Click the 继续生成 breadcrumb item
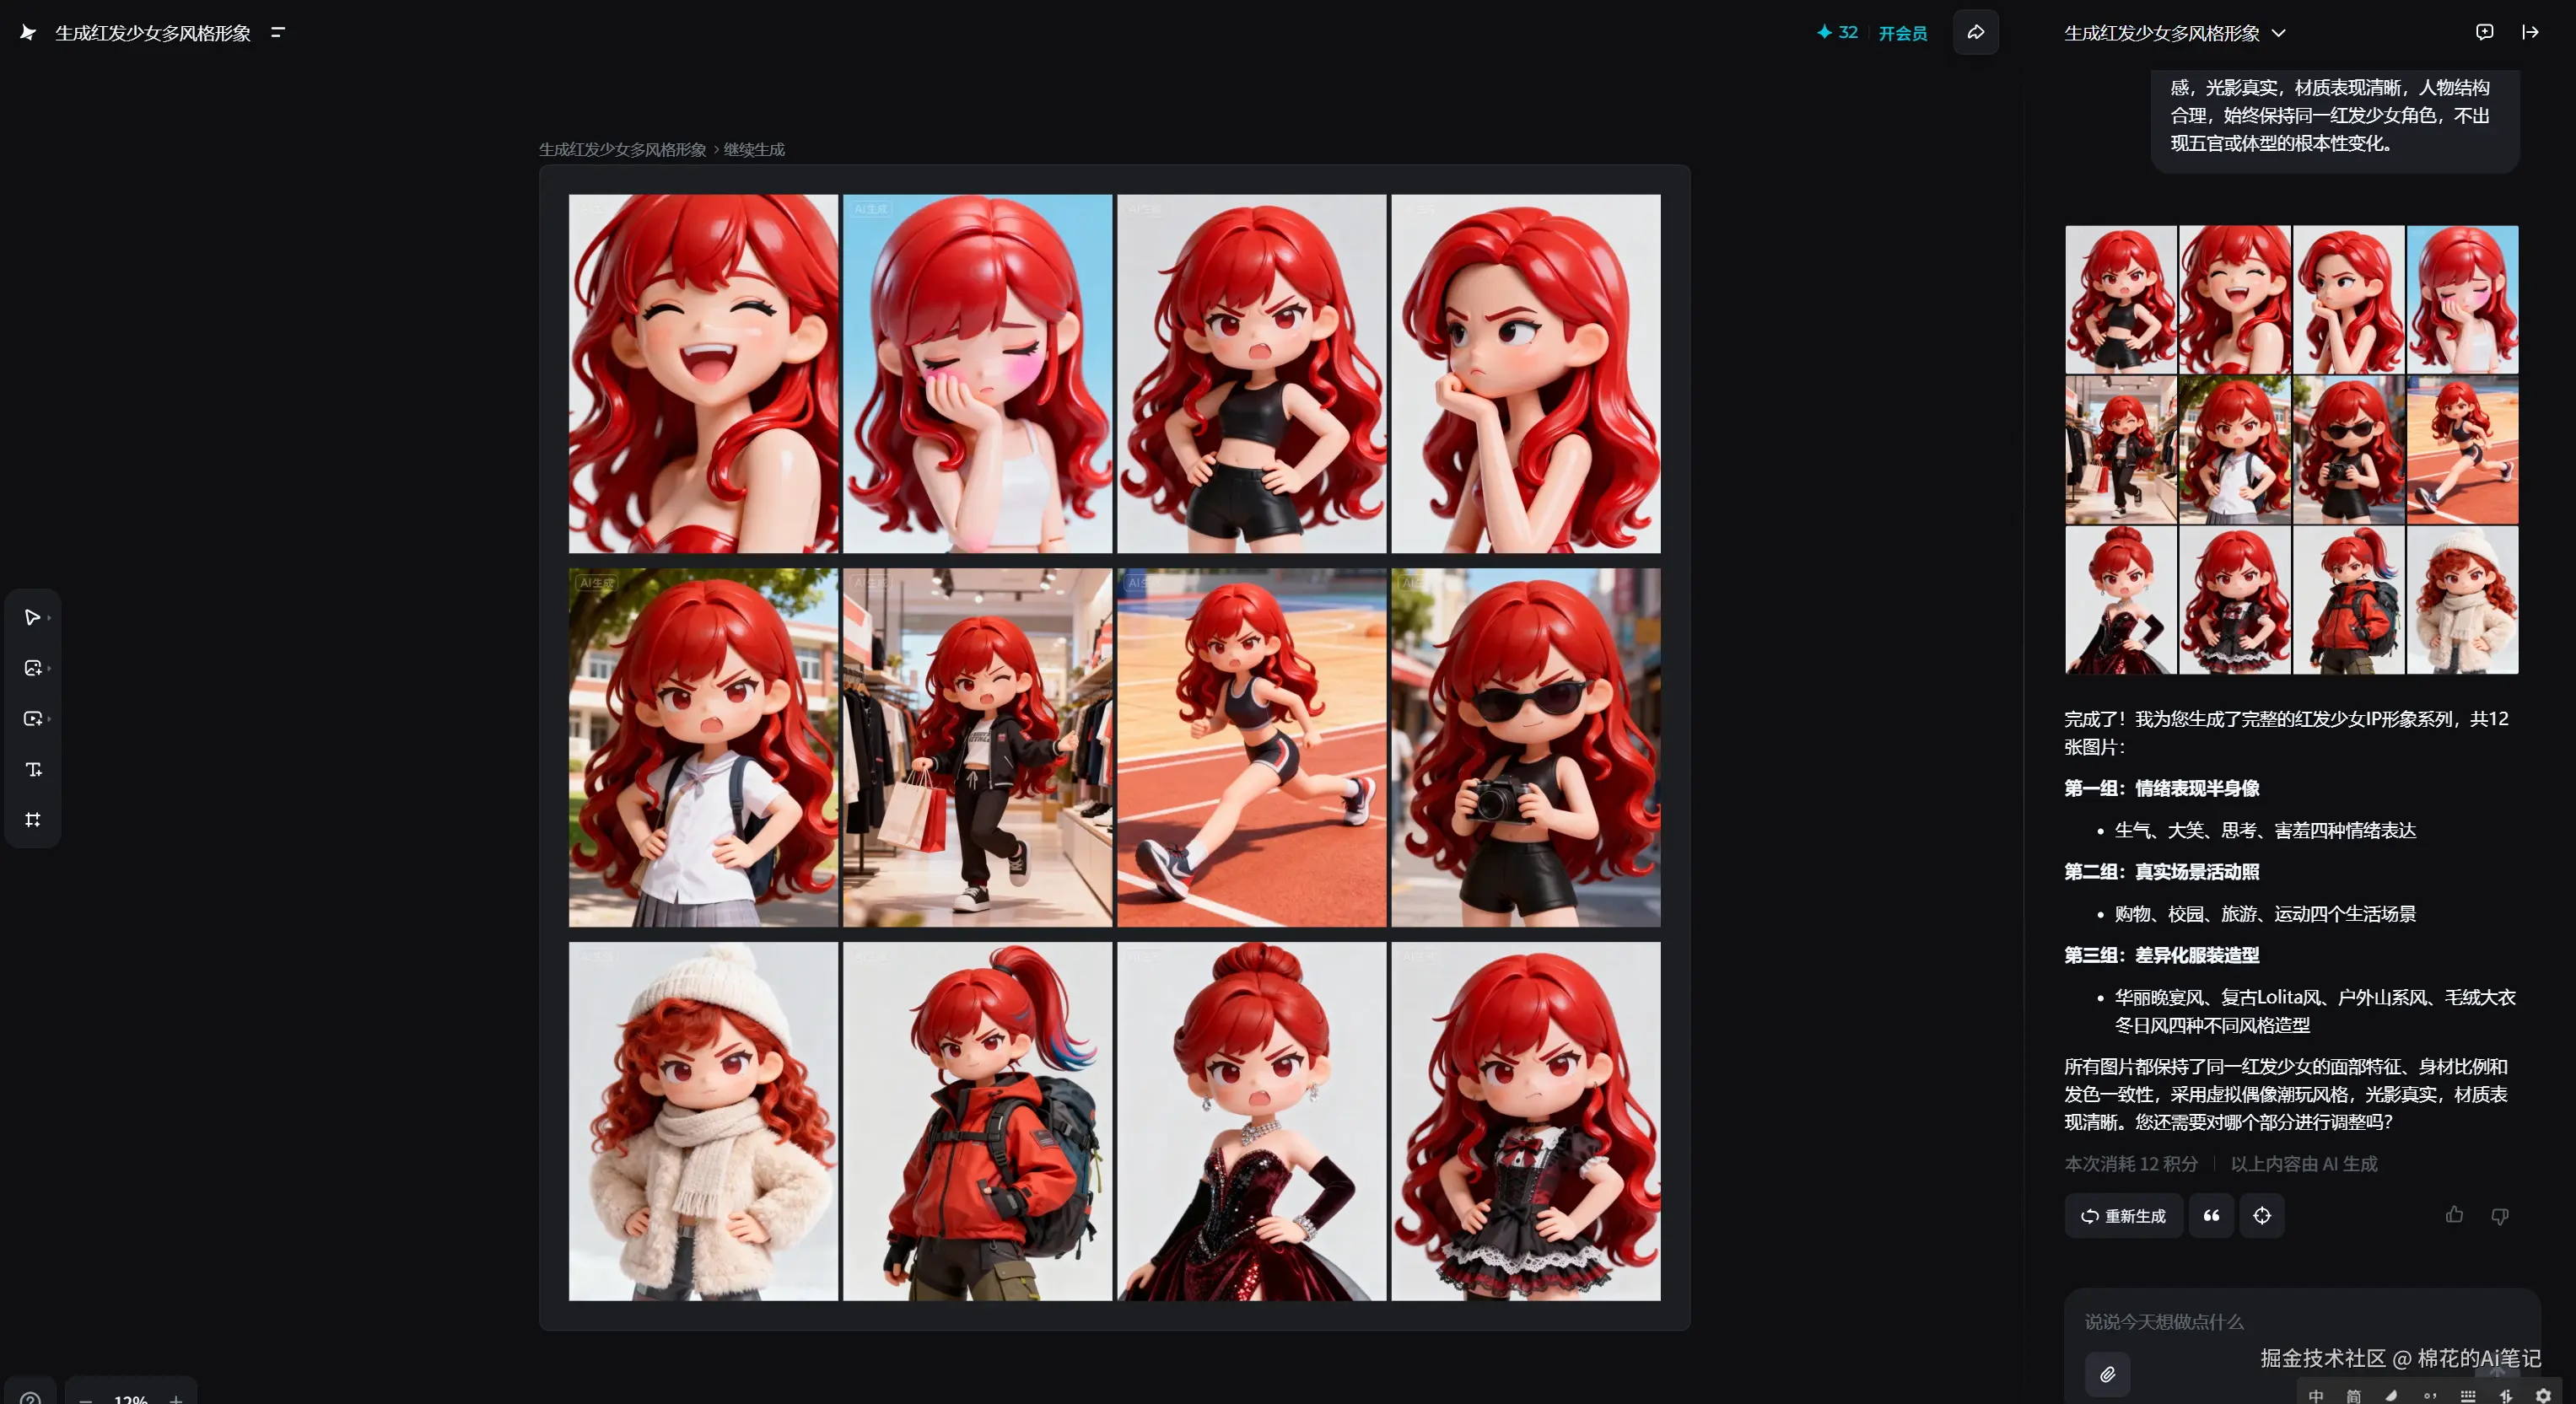This screenshot has width=2576, height=1404. click(x=754, y=149)
